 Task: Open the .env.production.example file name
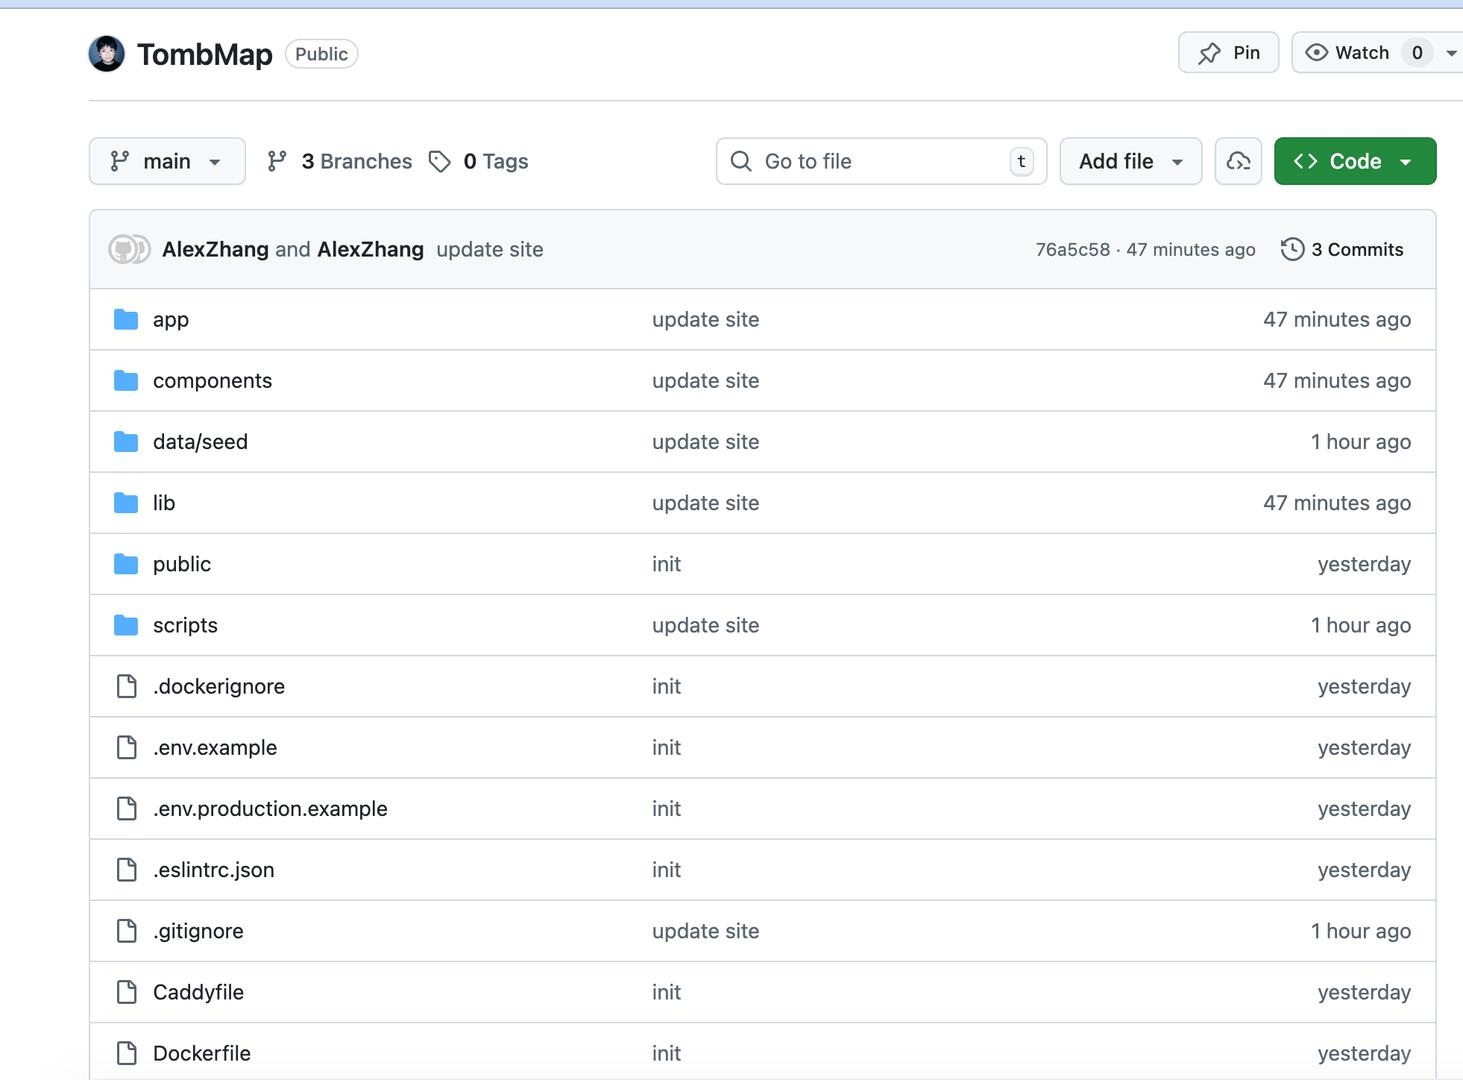(x=270, y=808)
